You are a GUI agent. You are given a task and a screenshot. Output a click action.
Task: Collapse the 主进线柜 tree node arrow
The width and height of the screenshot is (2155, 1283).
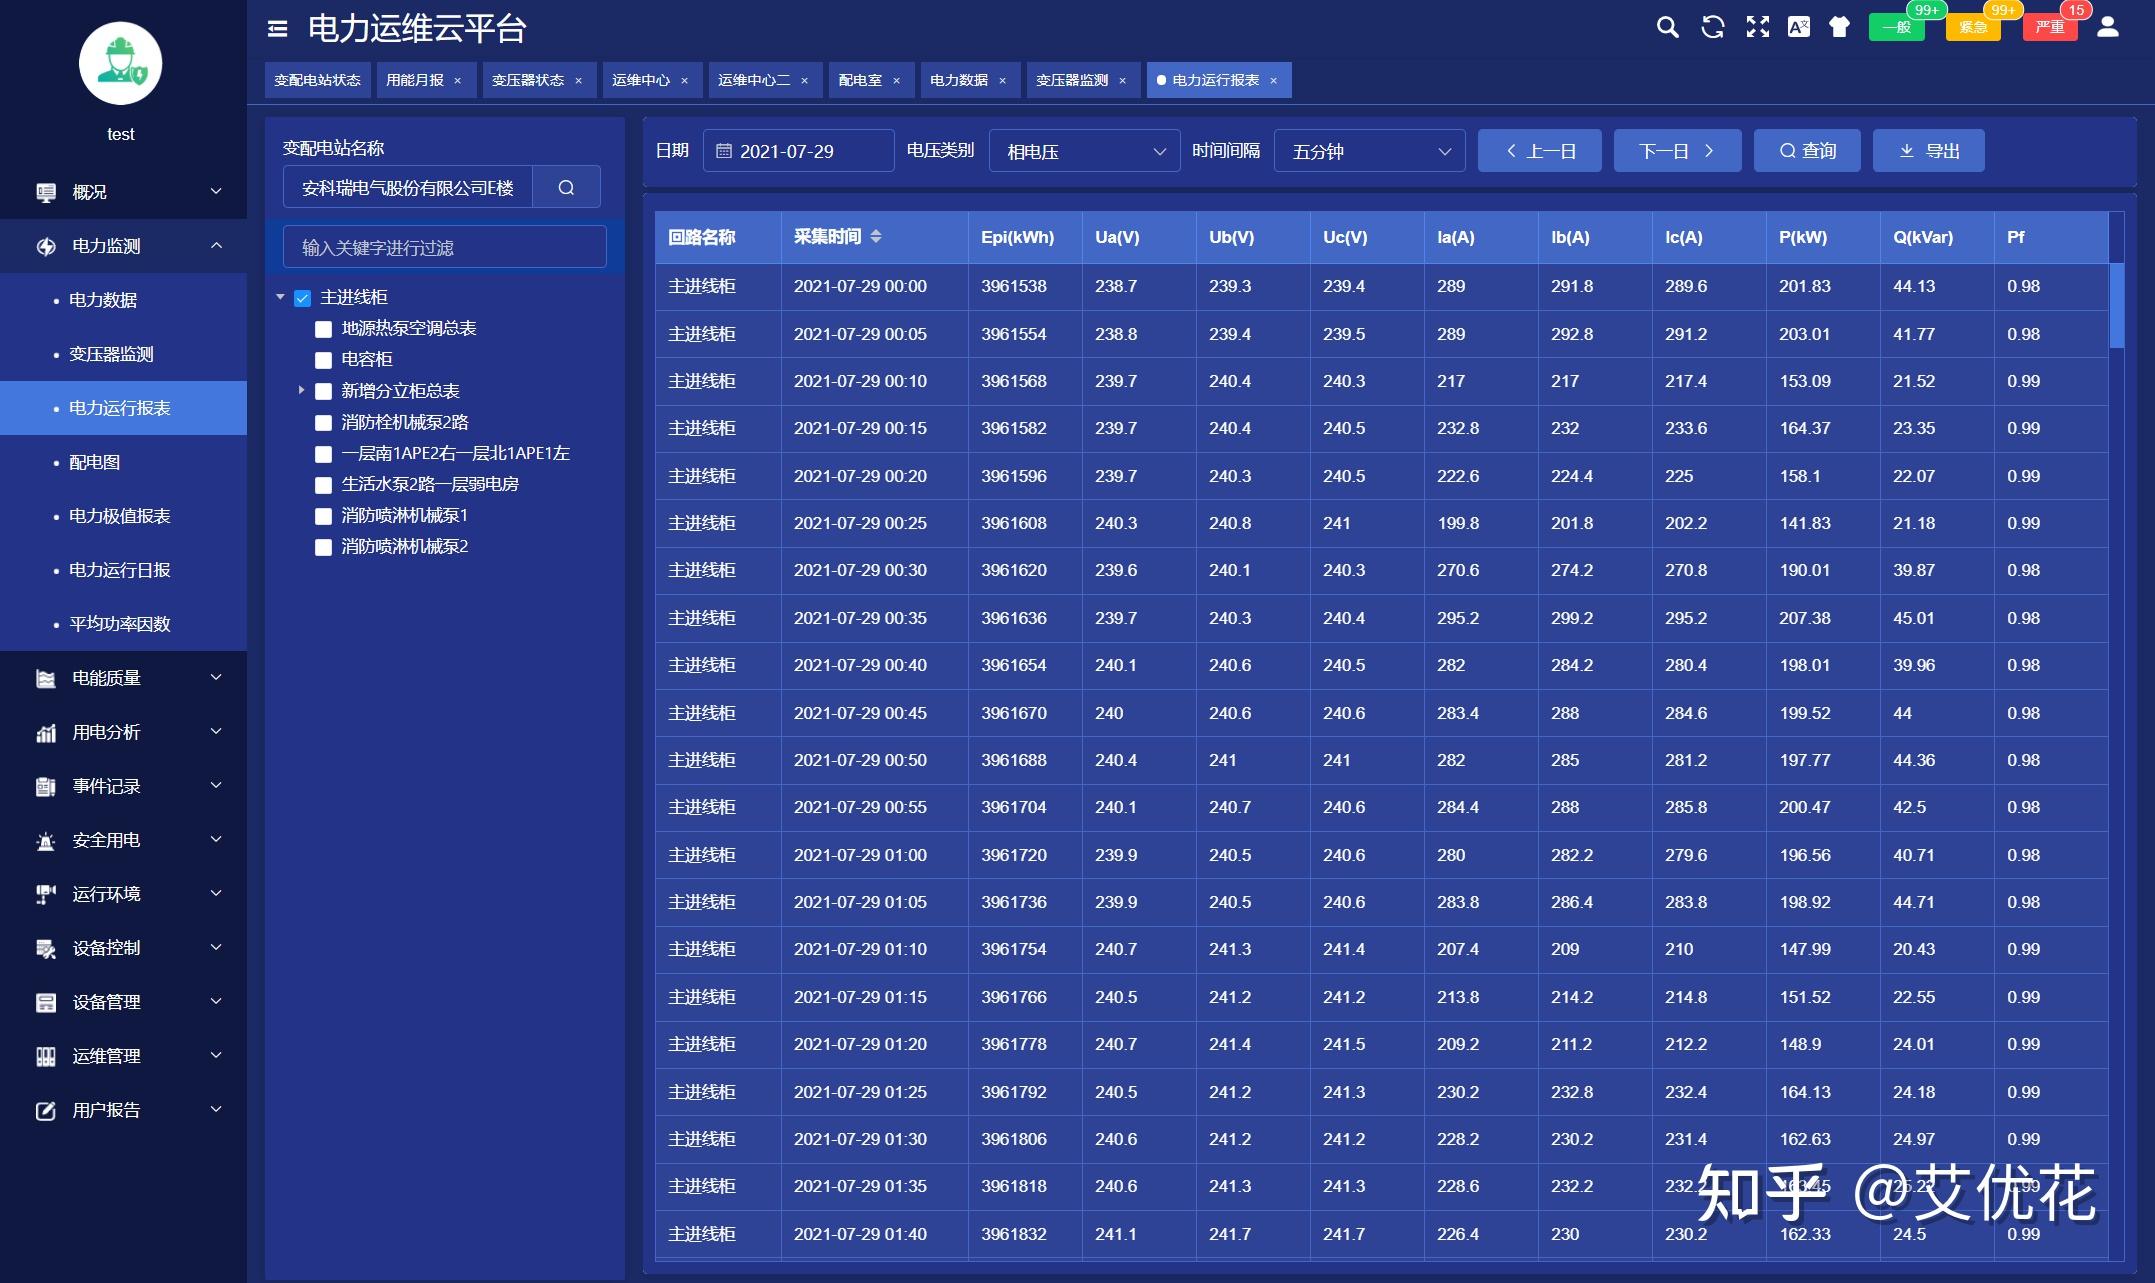[x=281, y=297]
